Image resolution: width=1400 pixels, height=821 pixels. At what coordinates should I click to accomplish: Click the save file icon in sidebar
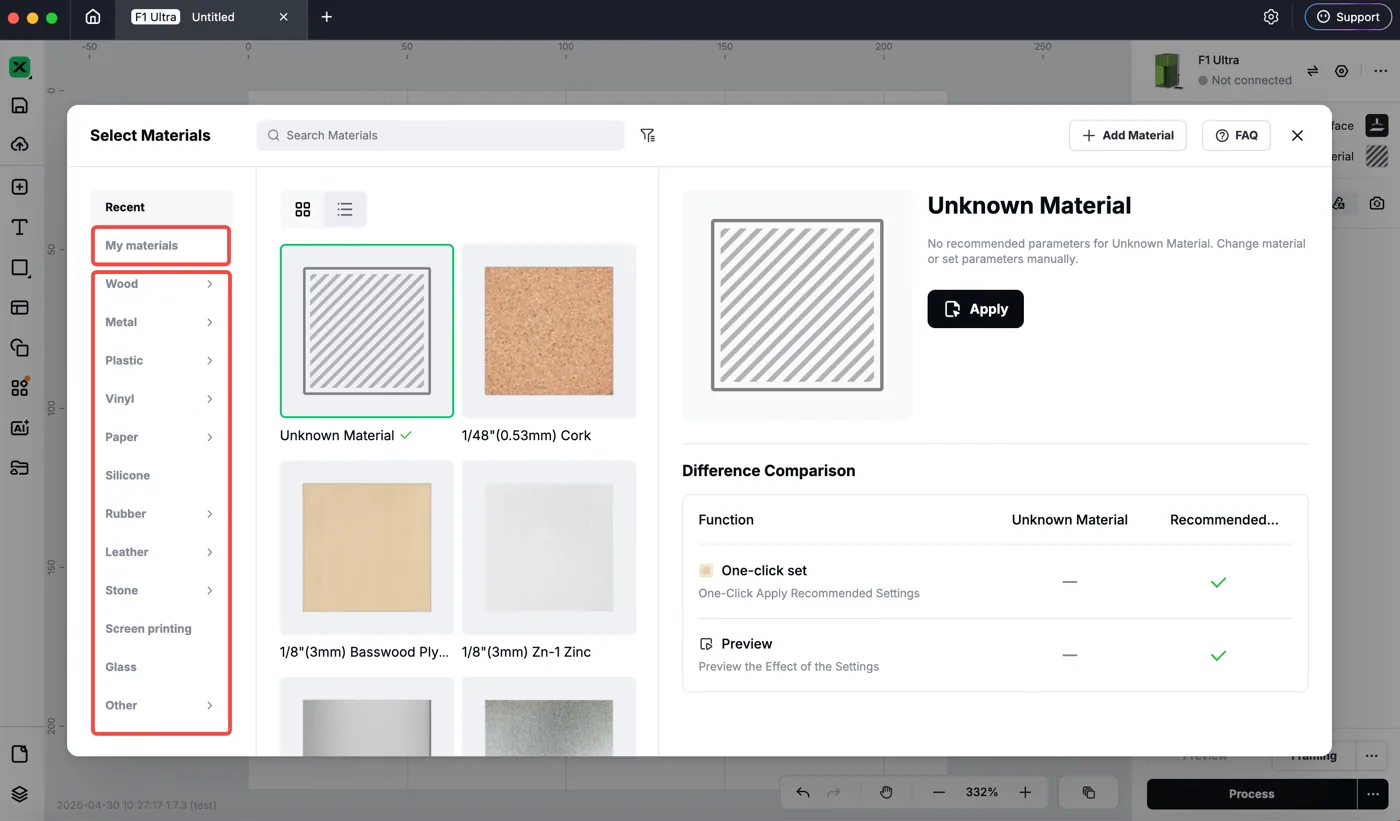(x=19, y=106)
